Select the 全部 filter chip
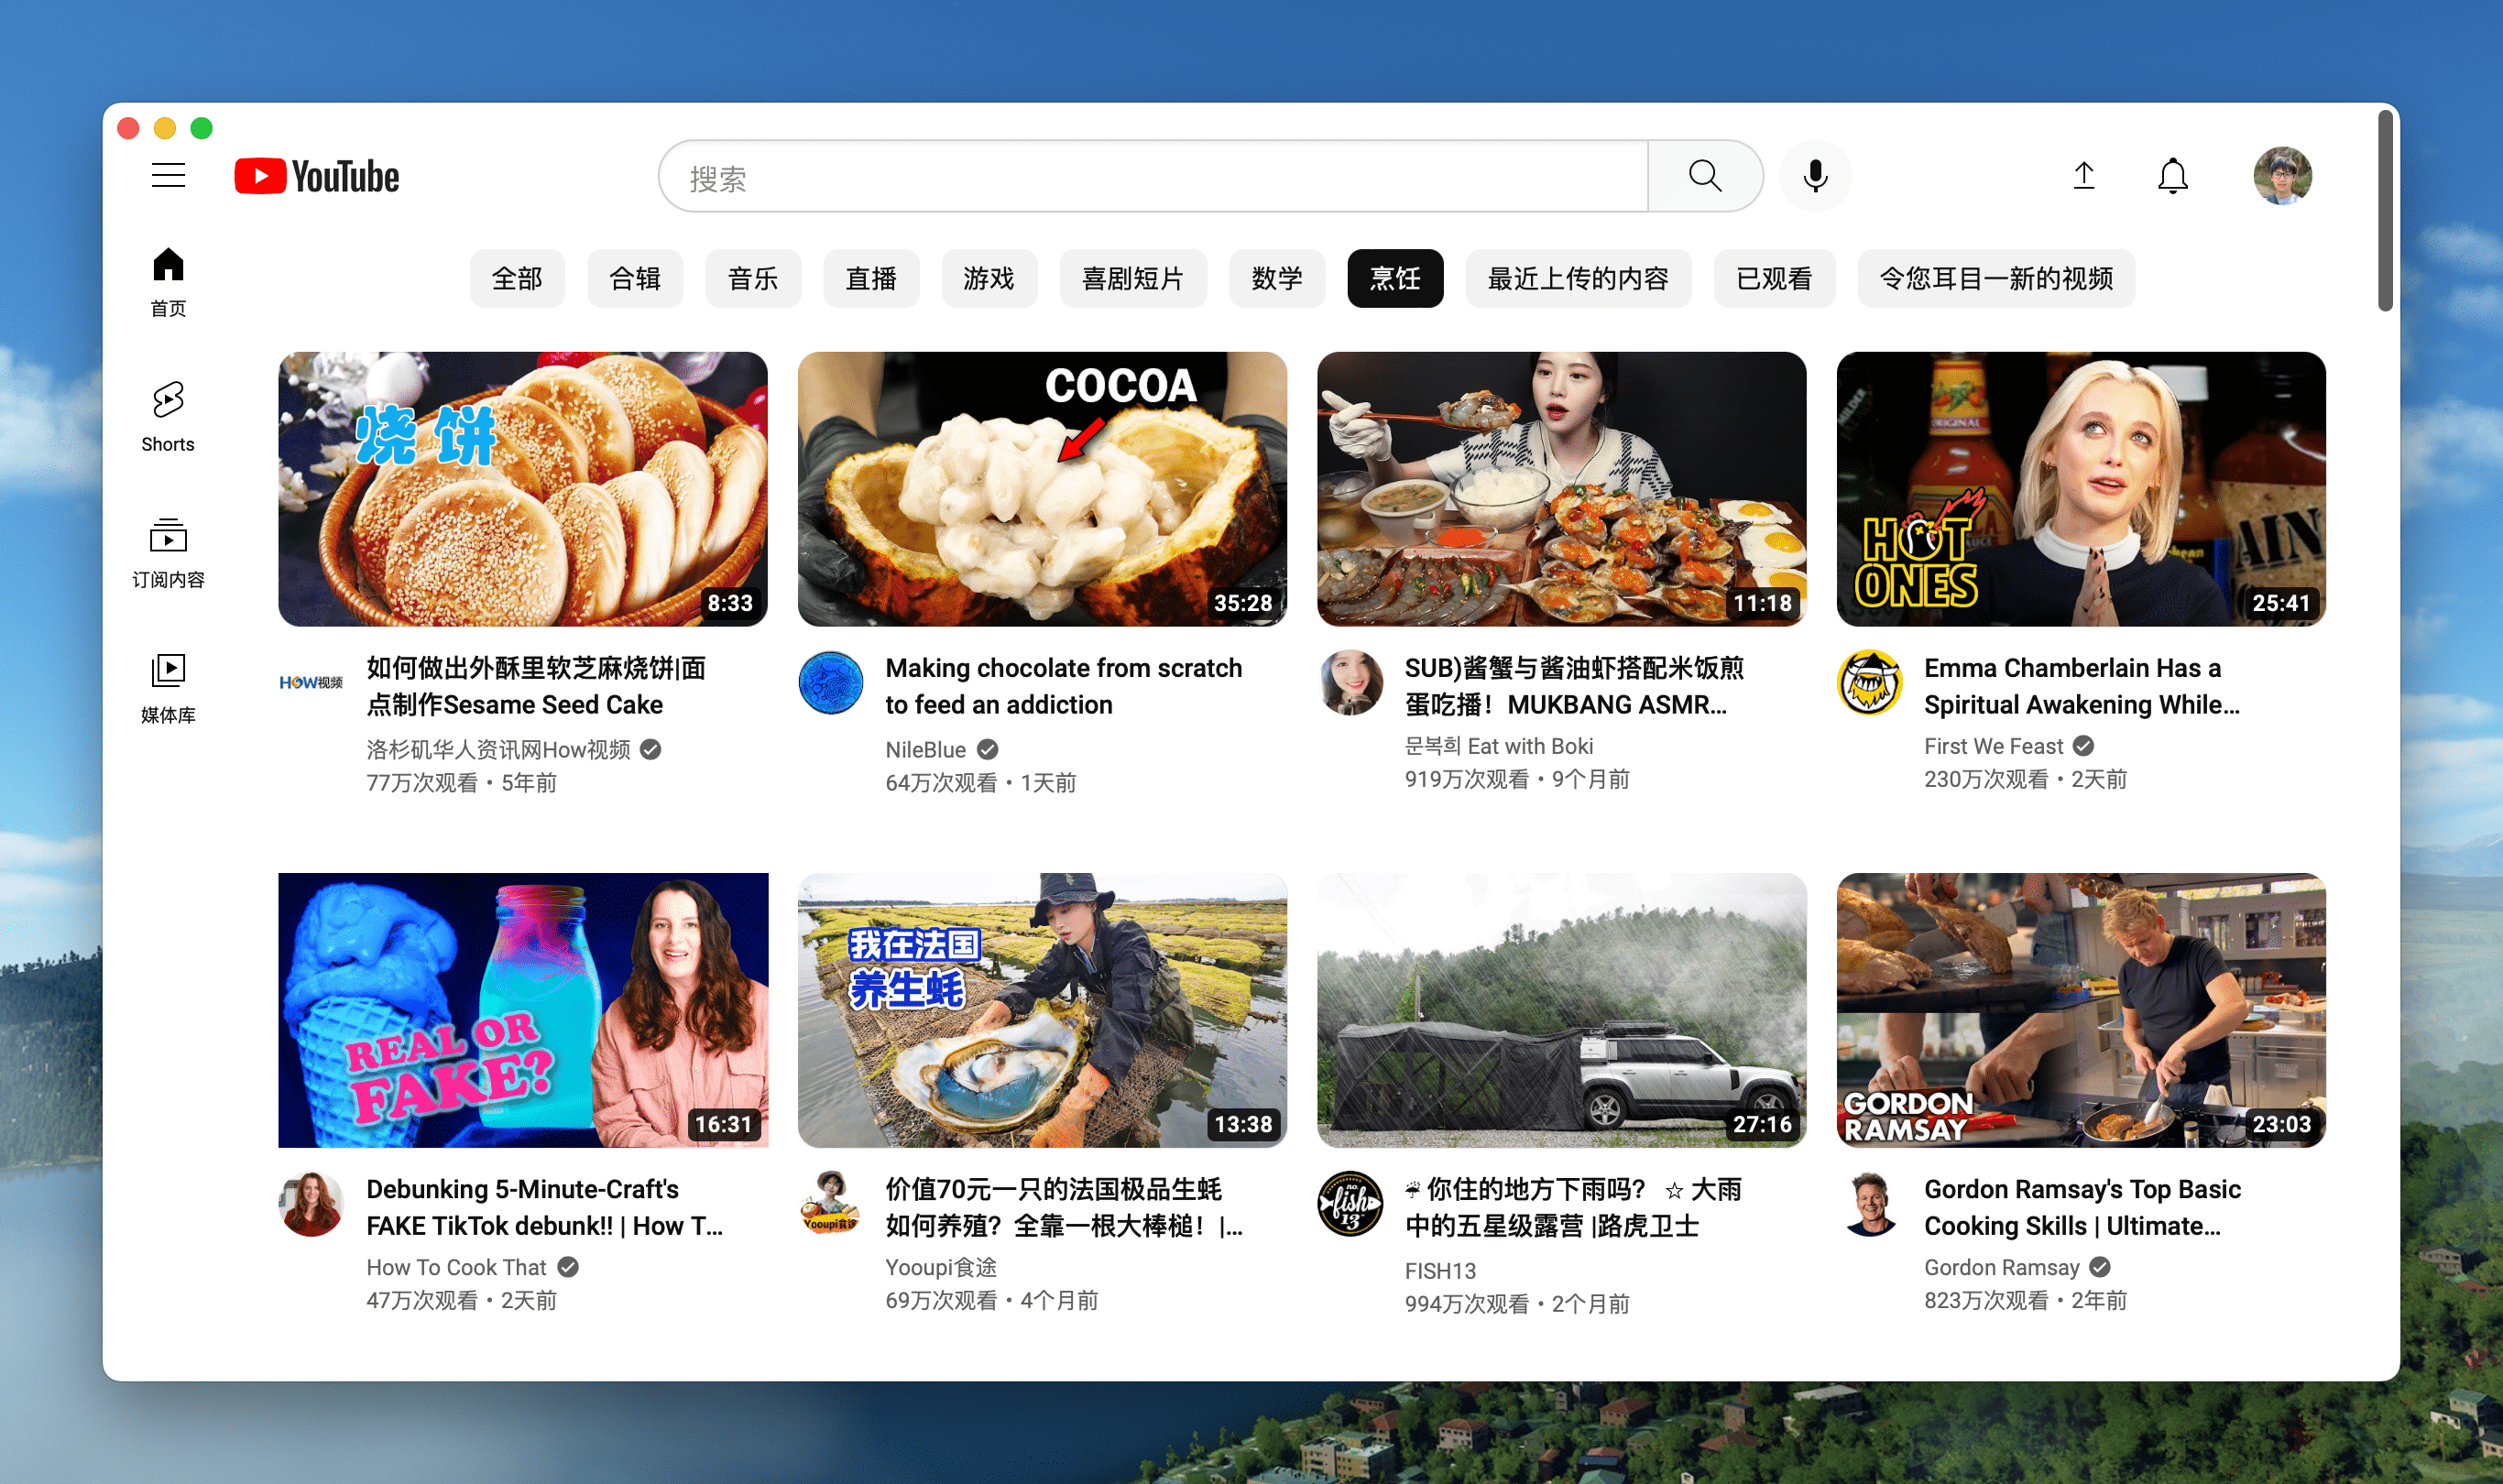2503x1484 pixels. click(x=517, y=278)
